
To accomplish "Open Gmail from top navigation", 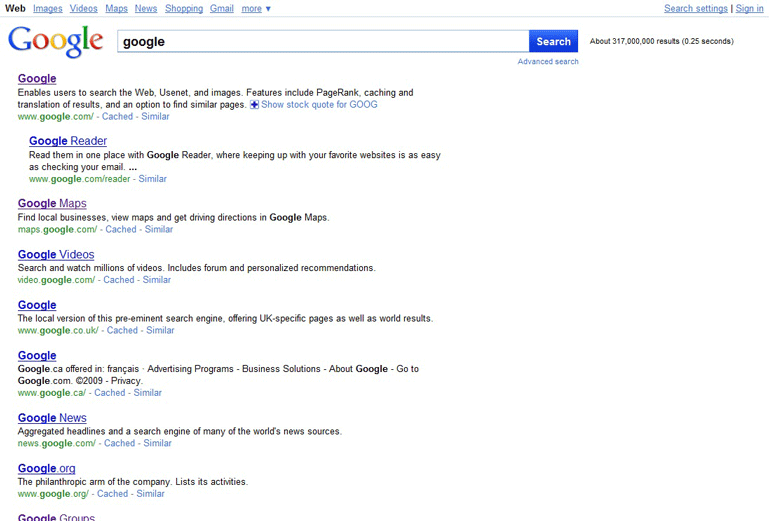I will tap(222, 8).
